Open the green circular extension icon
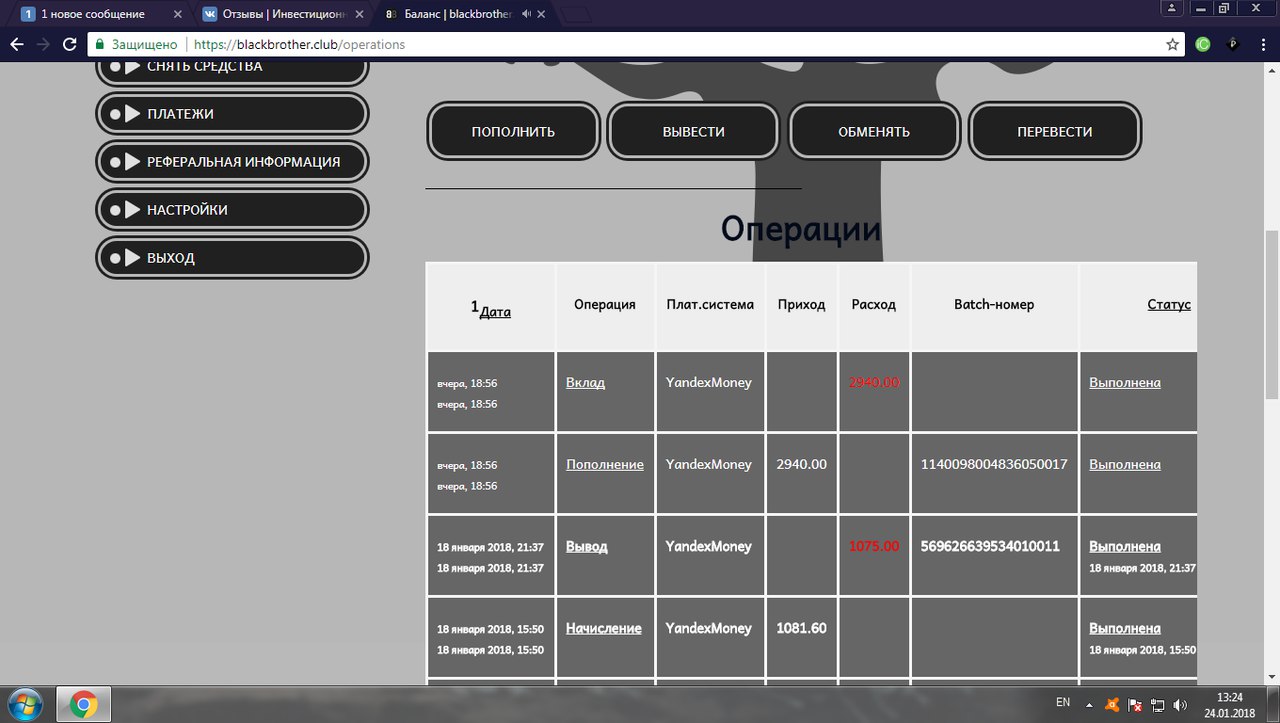The image size is (1280, 723). click(1203, 44)
